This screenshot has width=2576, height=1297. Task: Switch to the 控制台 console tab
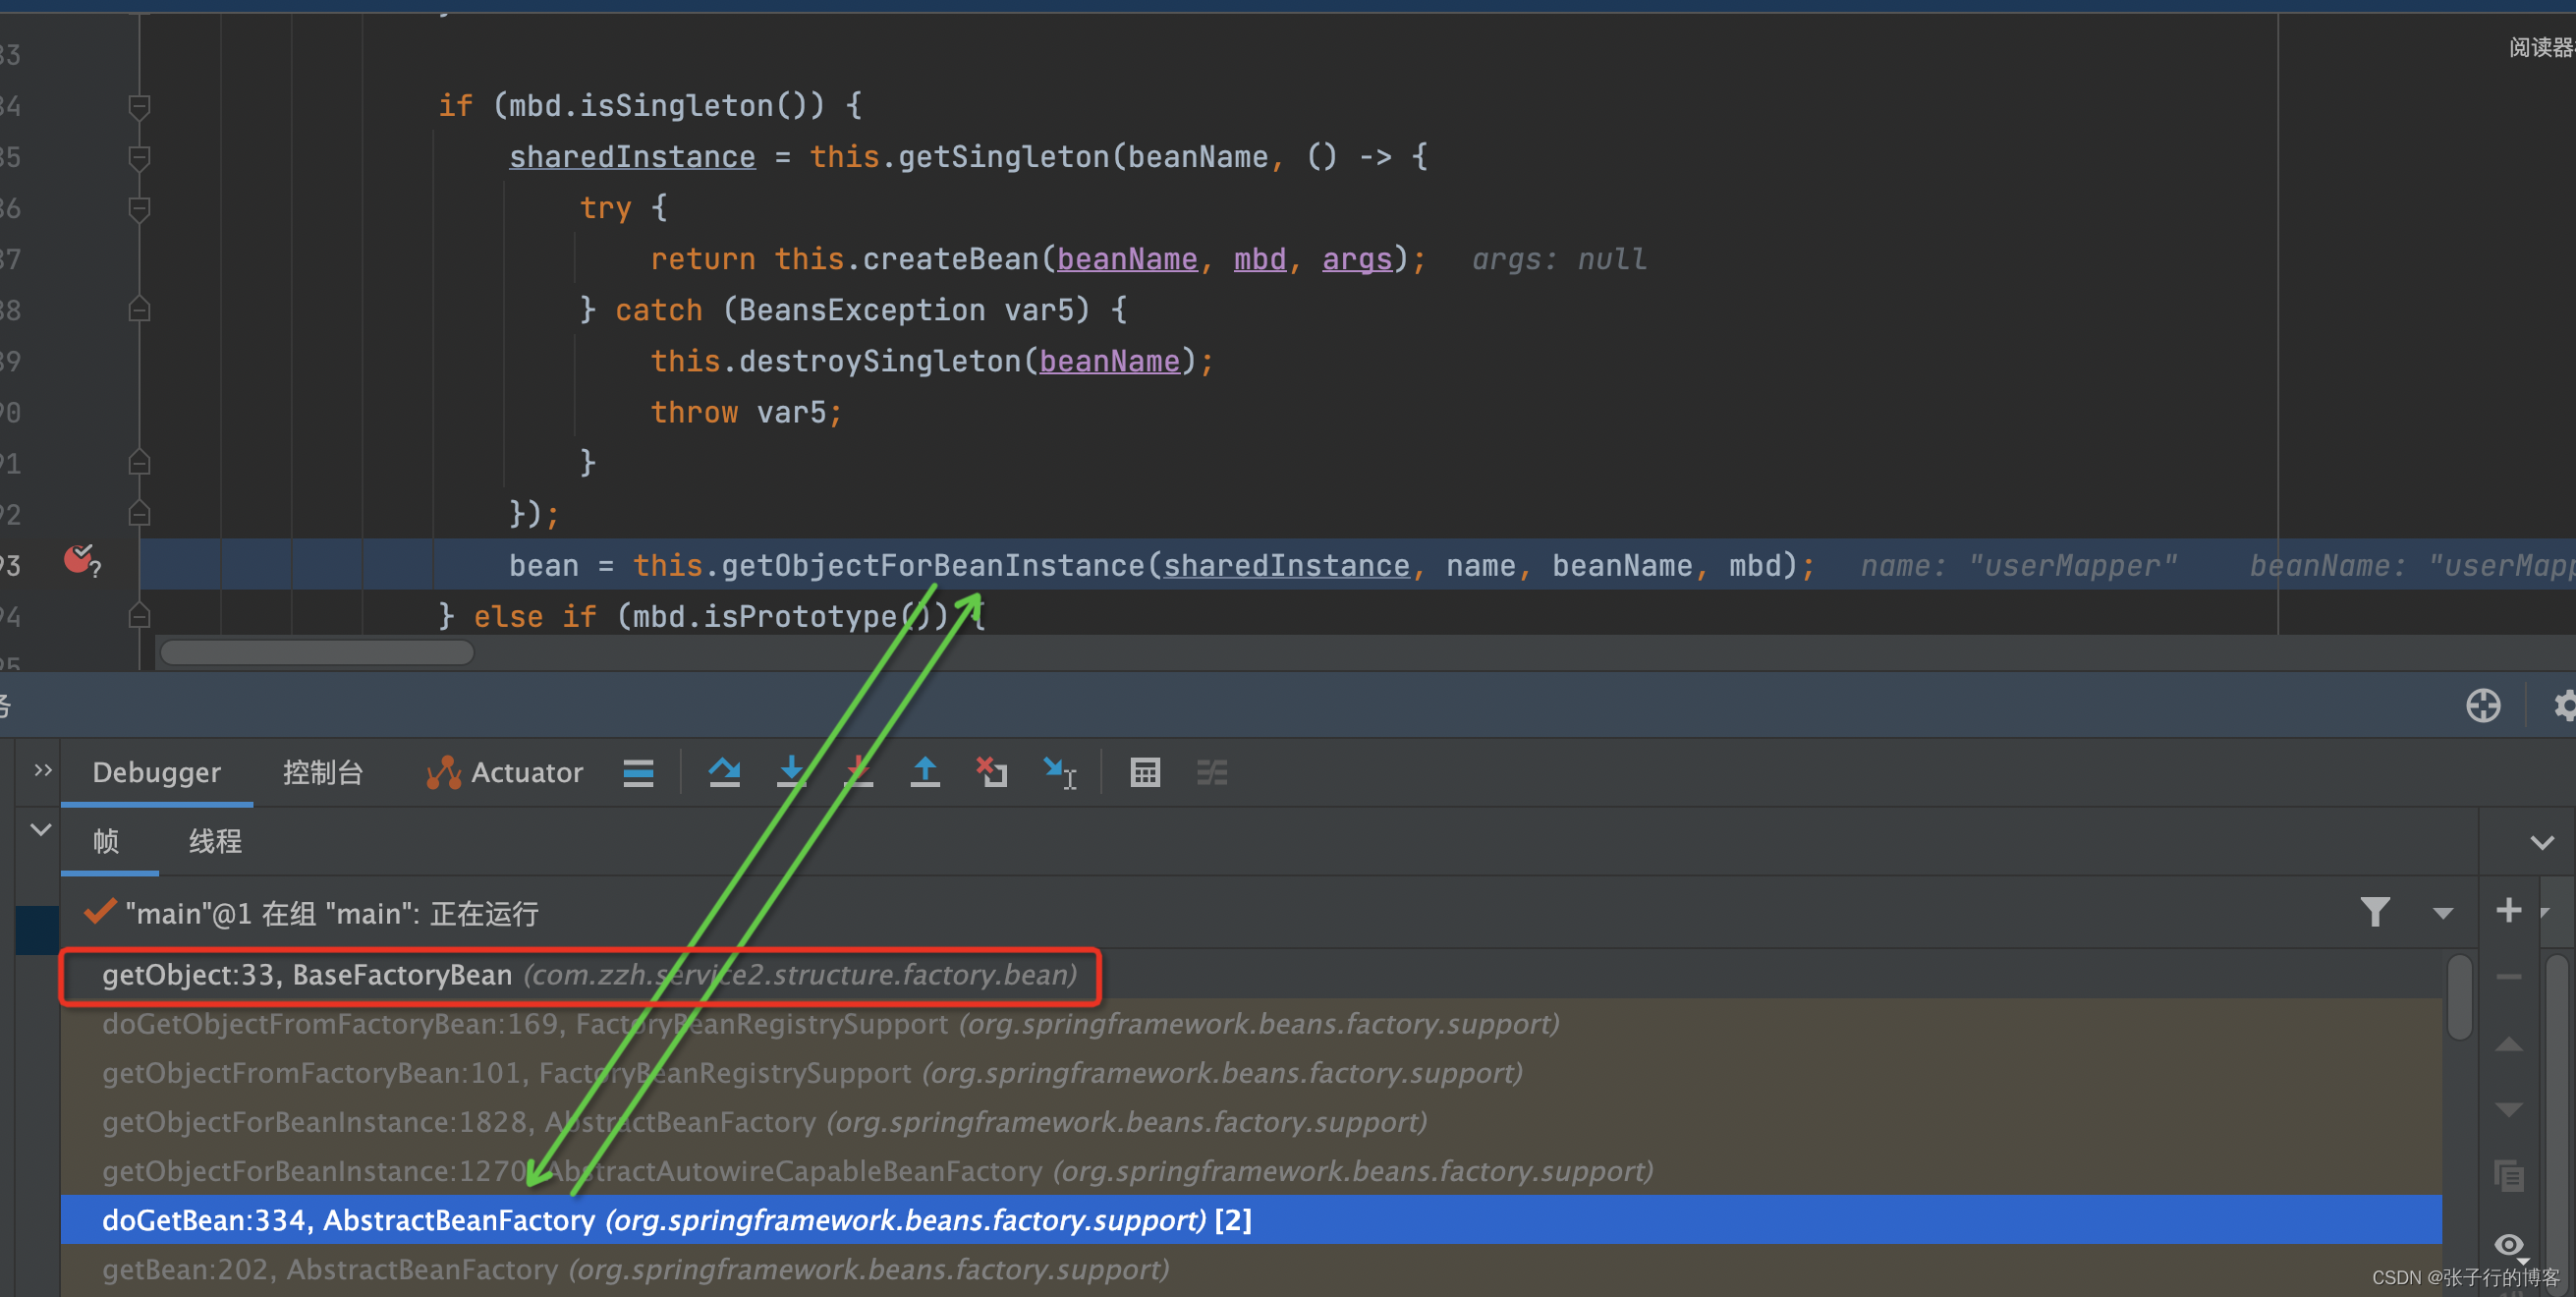[x=322, y=772]
